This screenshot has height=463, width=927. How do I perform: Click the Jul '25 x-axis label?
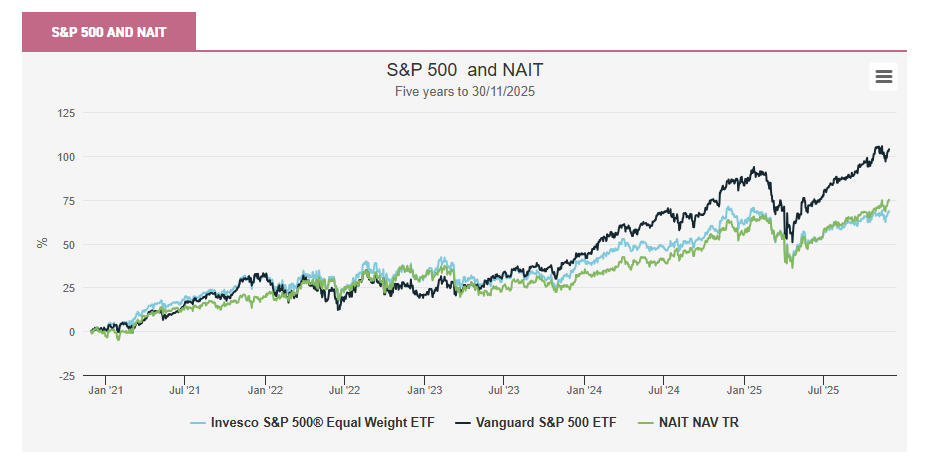click(x=823, y=390)
